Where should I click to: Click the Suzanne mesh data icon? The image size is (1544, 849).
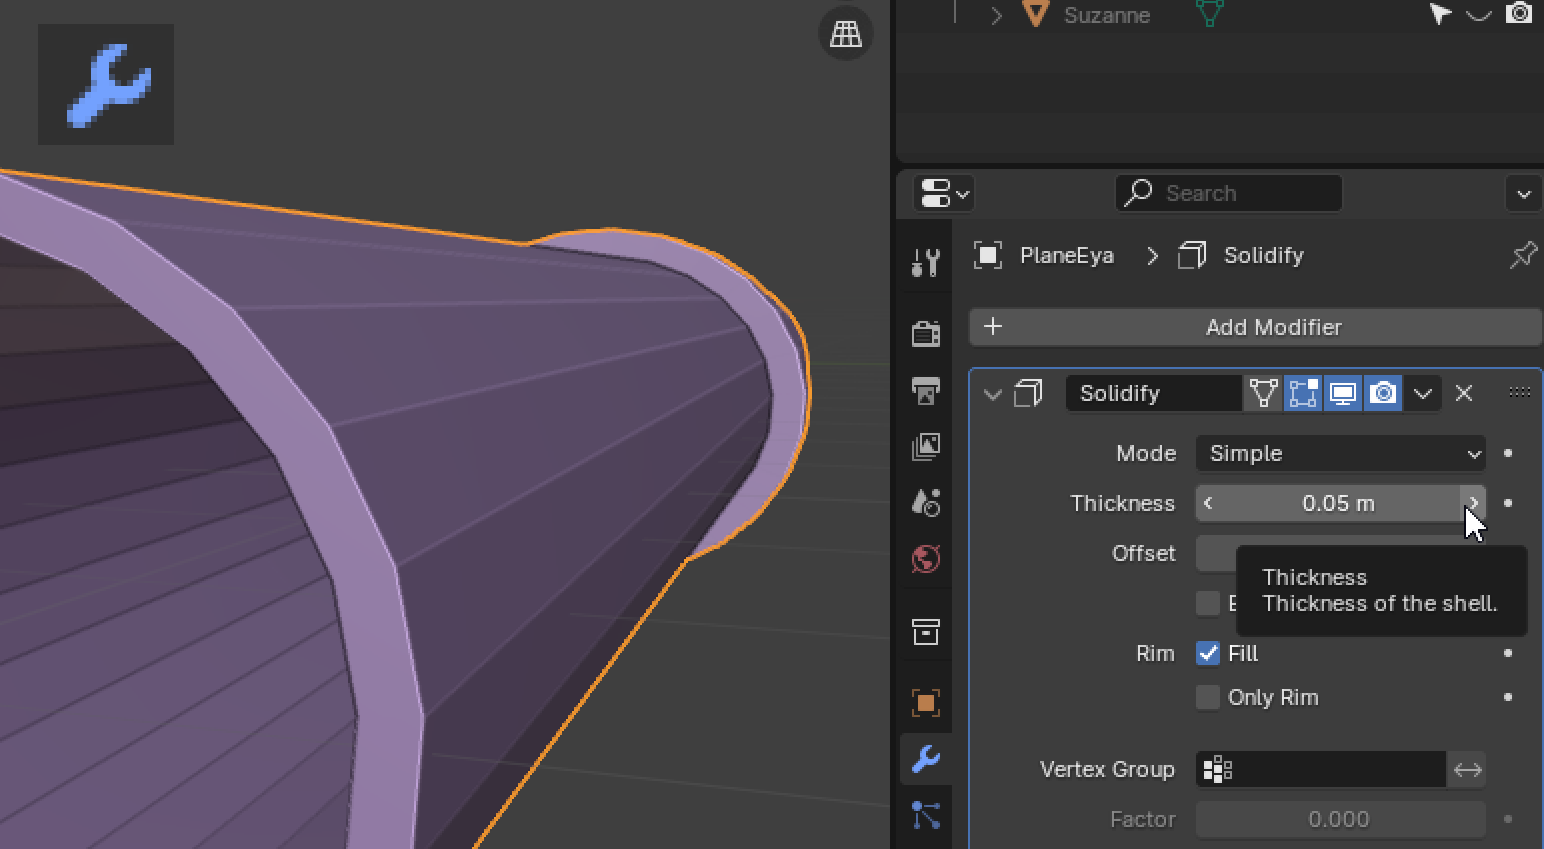[x=1210, y=12]
